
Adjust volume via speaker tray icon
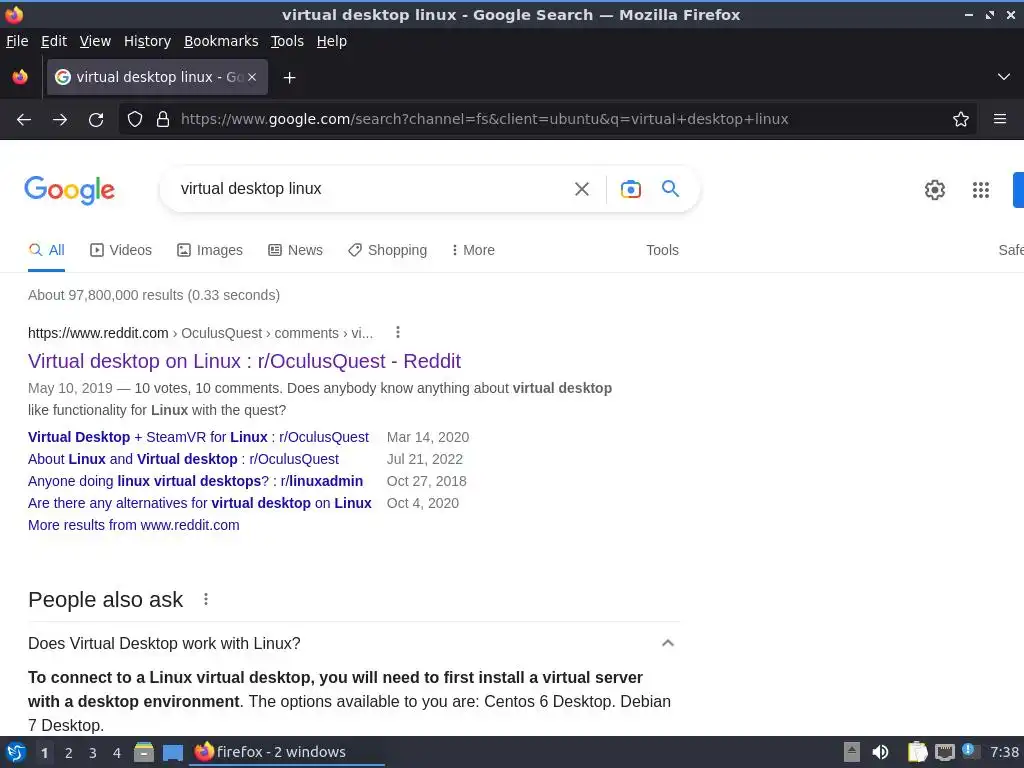click(880, 752)
